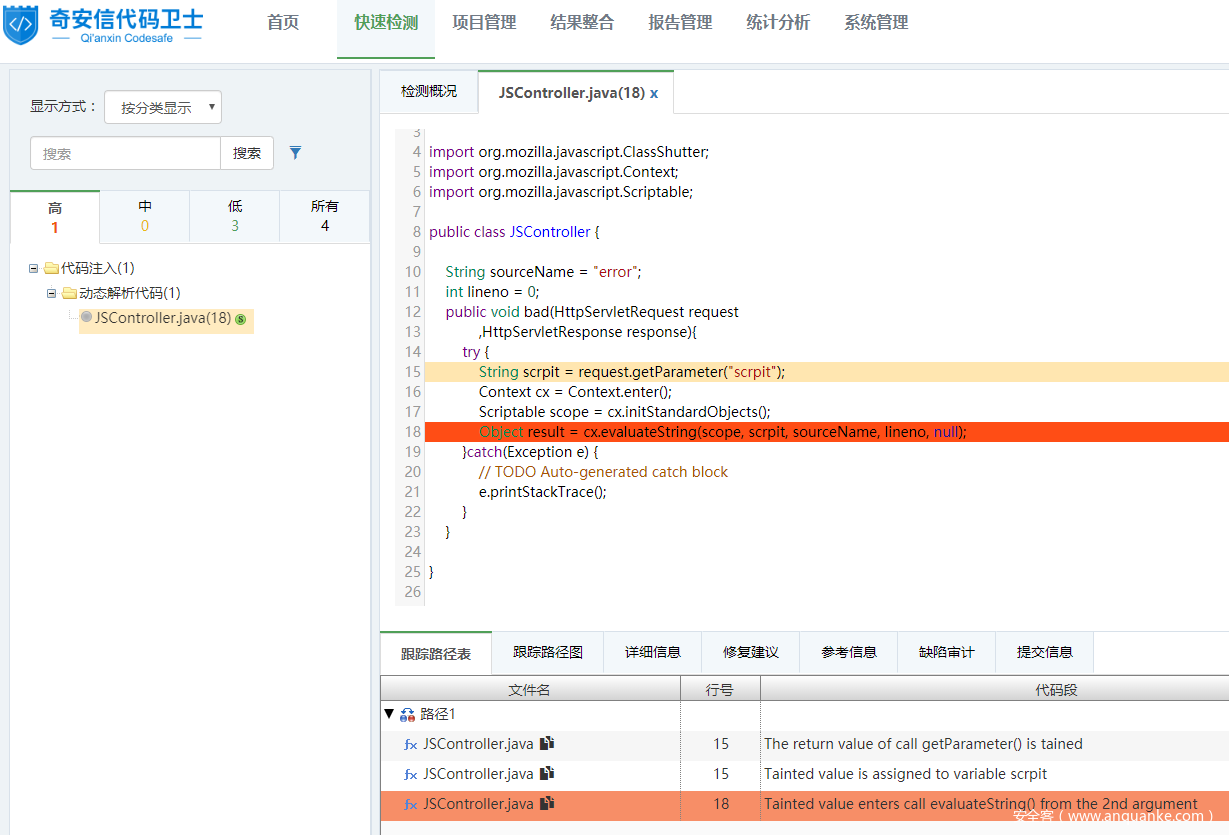This screenshot has width=1229, height=835.
Task: Click the 搜索 button
Action: pos(247,153)
